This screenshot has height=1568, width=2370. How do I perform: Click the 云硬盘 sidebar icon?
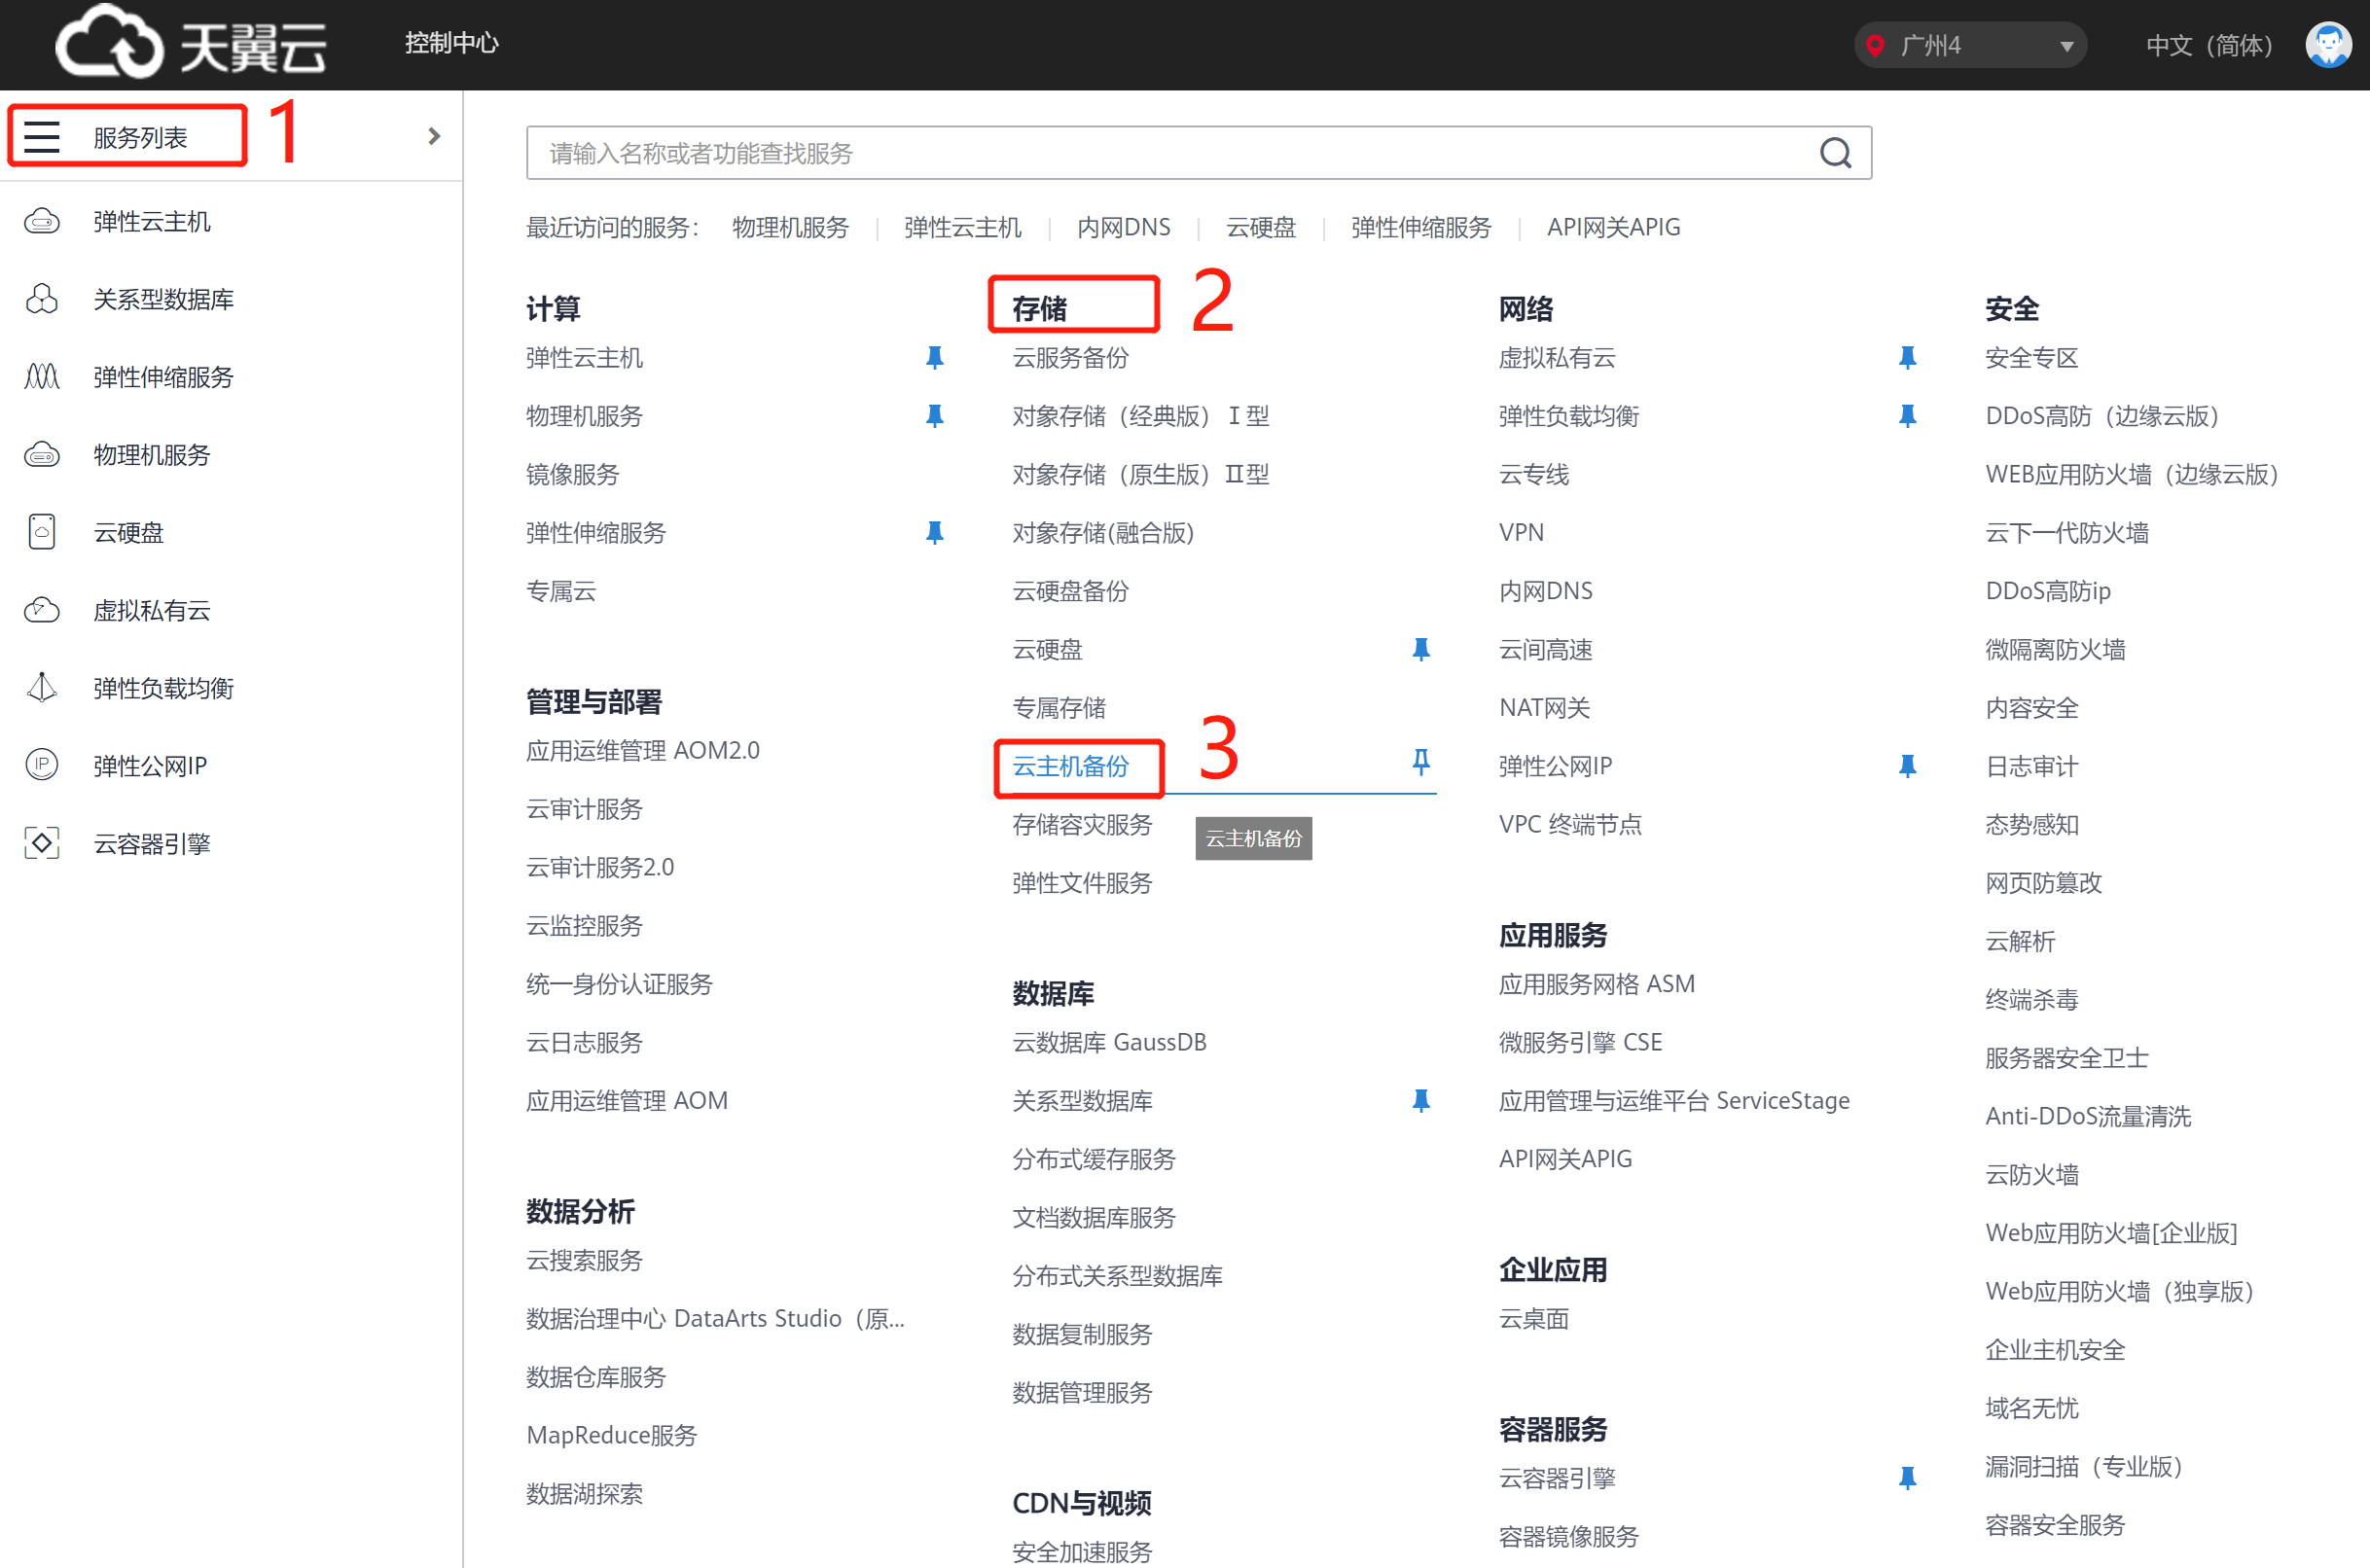[42, 532]
